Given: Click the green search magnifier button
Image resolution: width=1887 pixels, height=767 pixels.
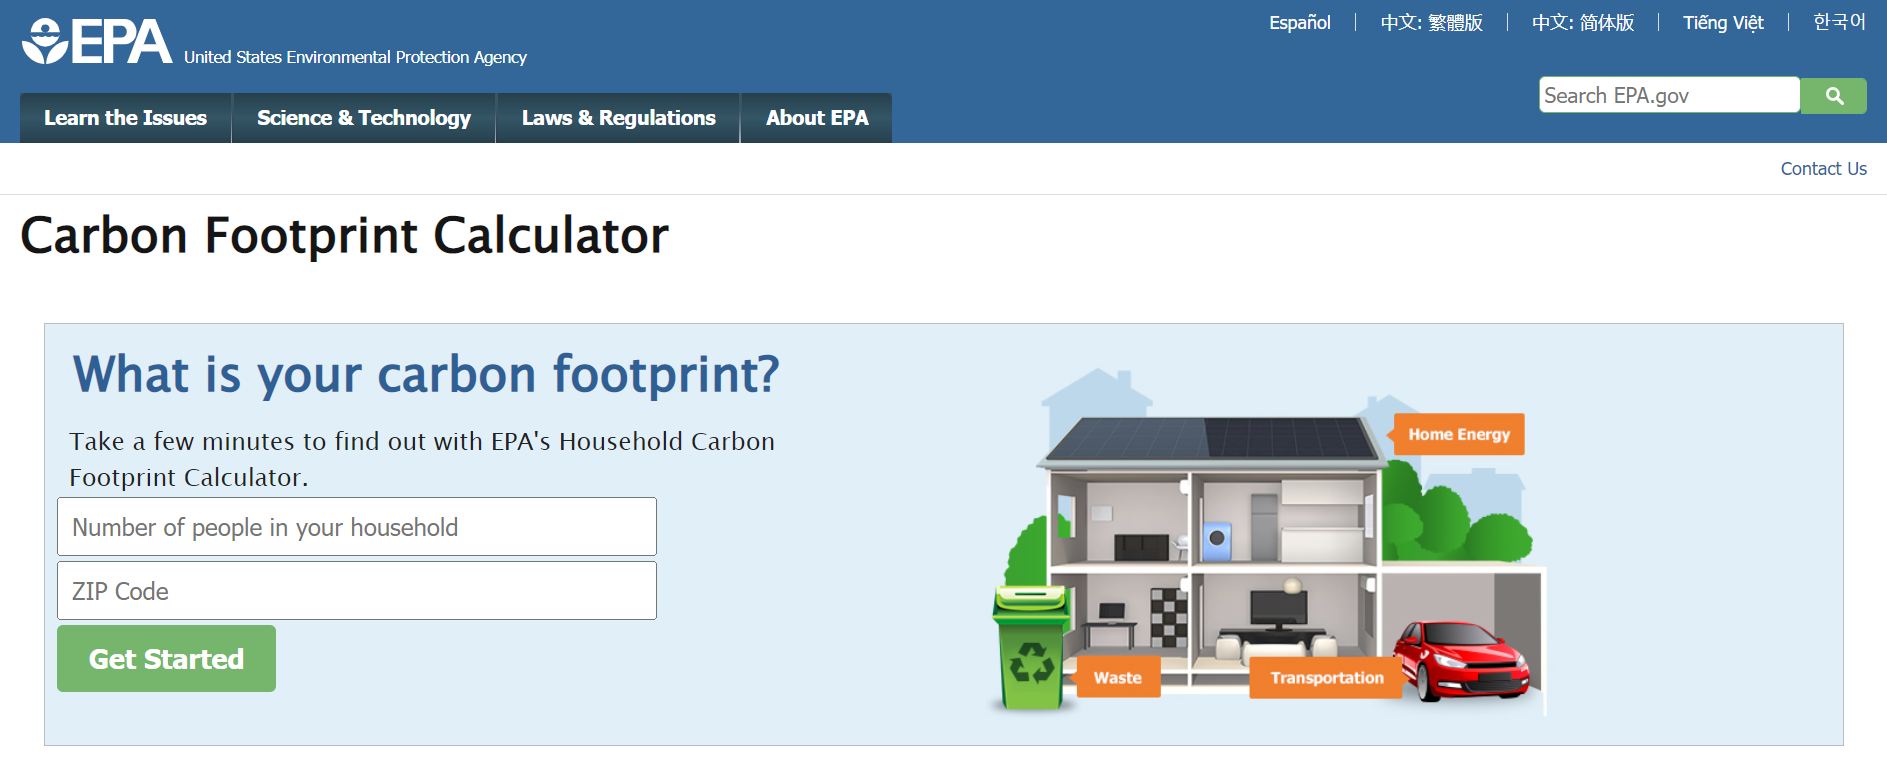Looking at the screenshot, I should pos(1833,96).
